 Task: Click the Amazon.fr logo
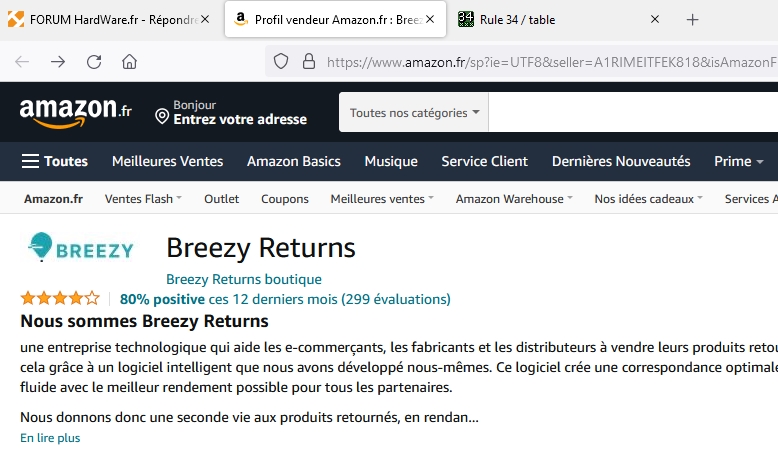pyautogui.click(x=75, y=112)
